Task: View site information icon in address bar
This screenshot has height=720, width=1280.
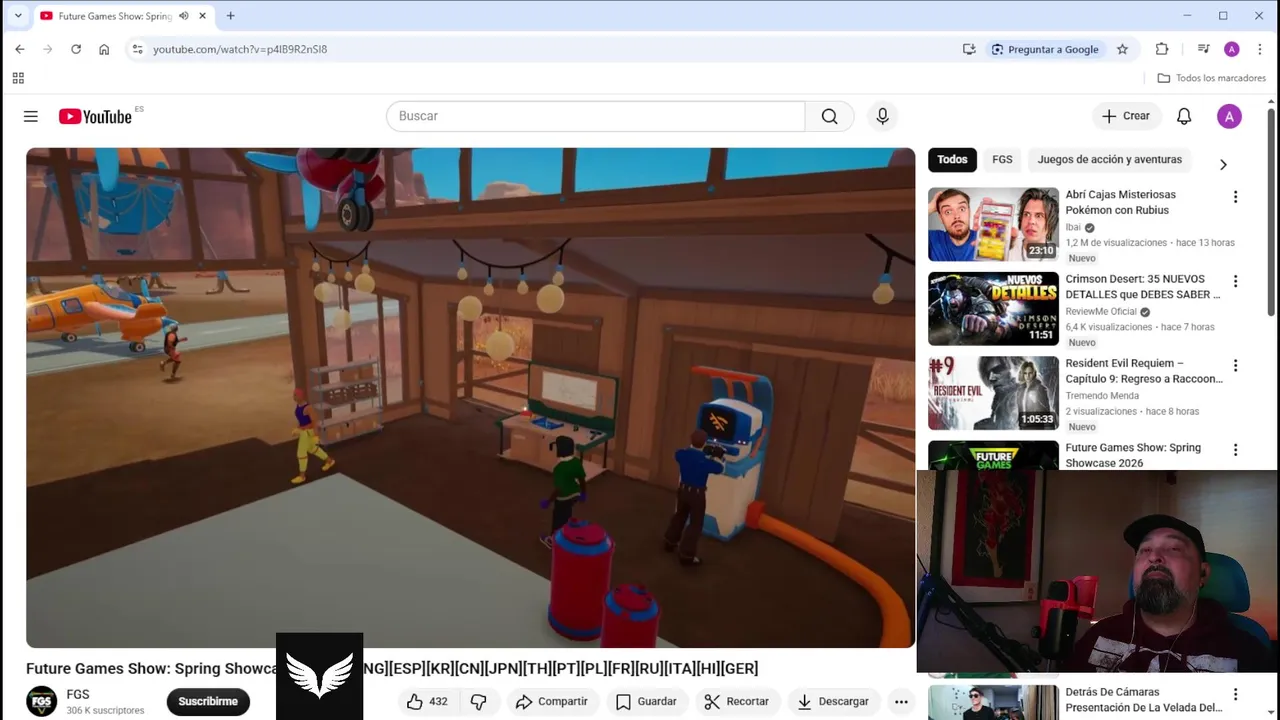Action: point(137,49)
